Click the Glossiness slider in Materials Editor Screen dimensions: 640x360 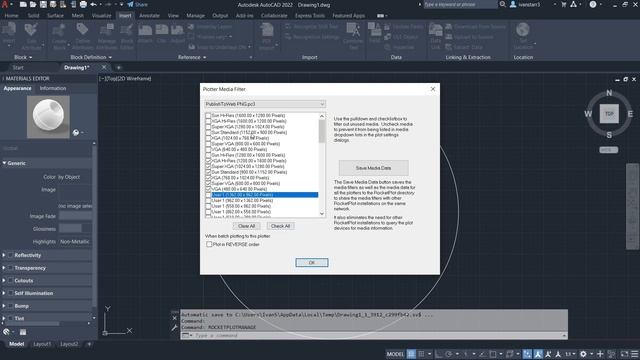point(75,229)
